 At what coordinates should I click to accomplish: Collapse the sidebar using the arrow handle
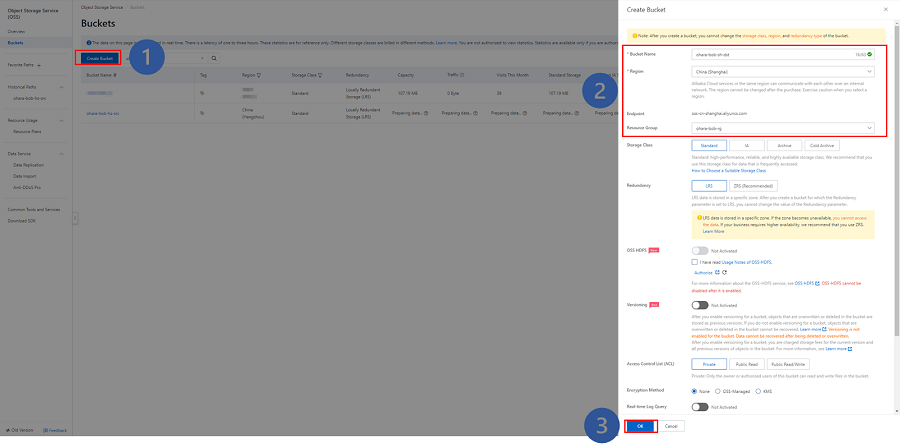tap(75, 219)
